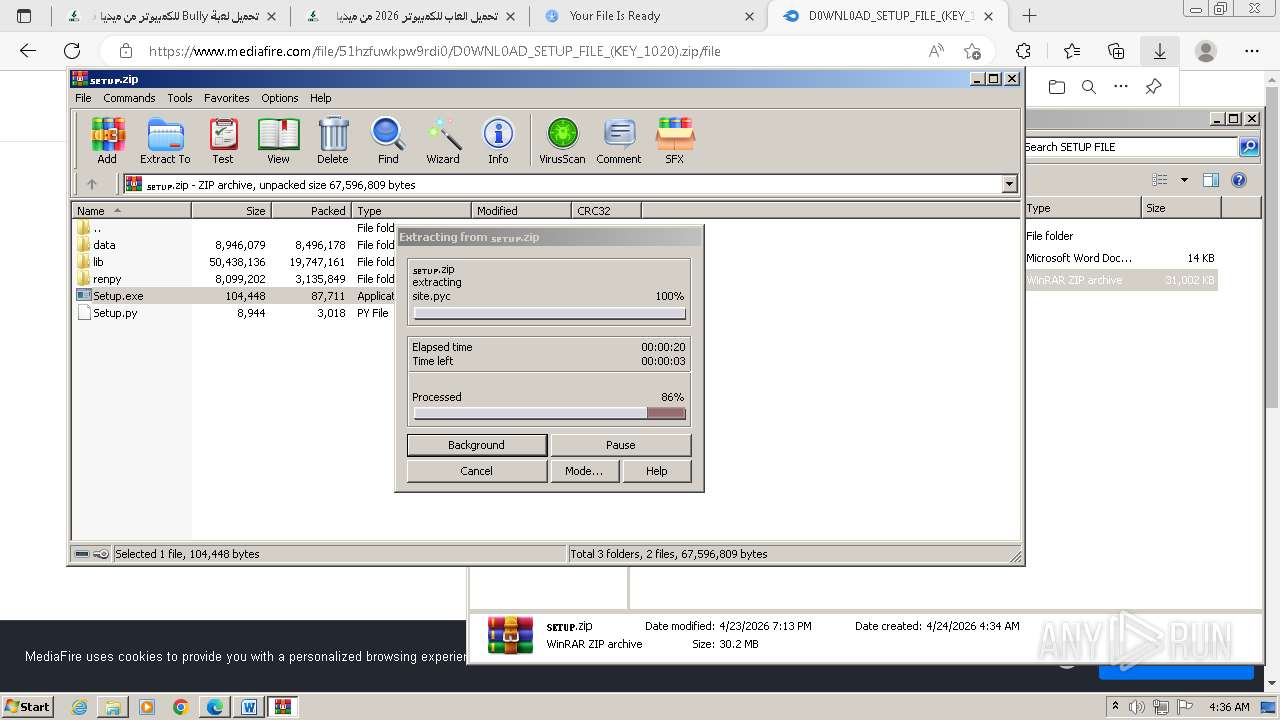Click the Read aloud icon in address bar
1280x720 pixels.
(x=936, y=51)
